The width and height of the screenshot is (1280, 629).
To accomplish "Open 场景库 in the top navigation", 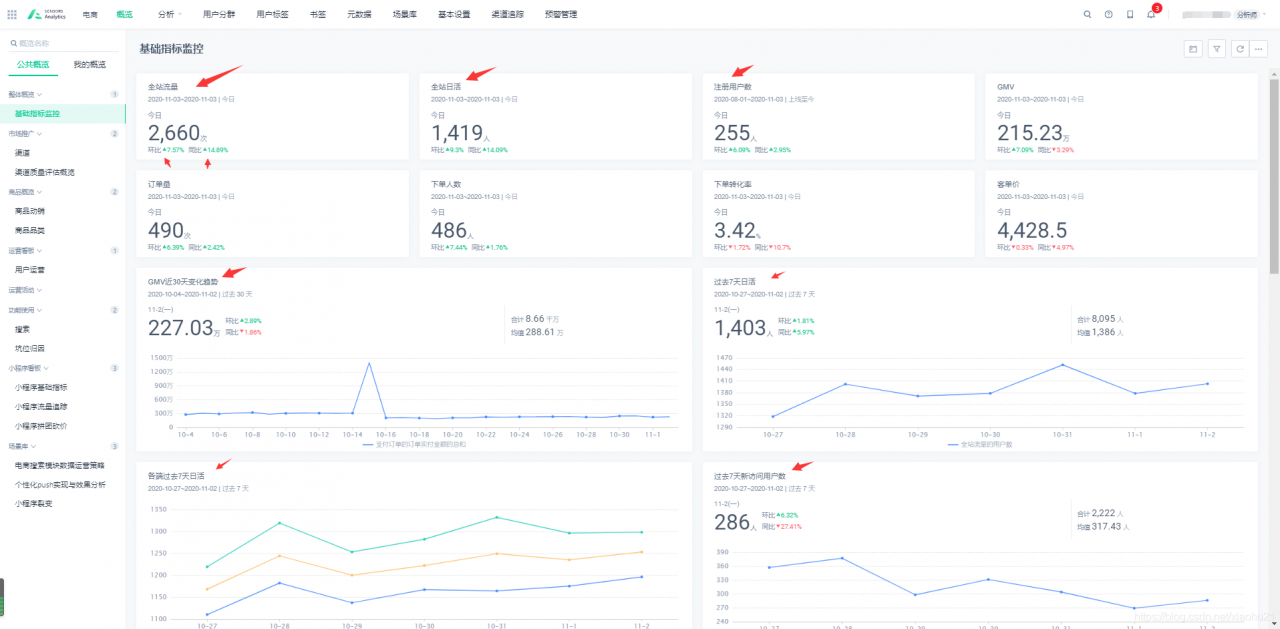I will 404,14.
